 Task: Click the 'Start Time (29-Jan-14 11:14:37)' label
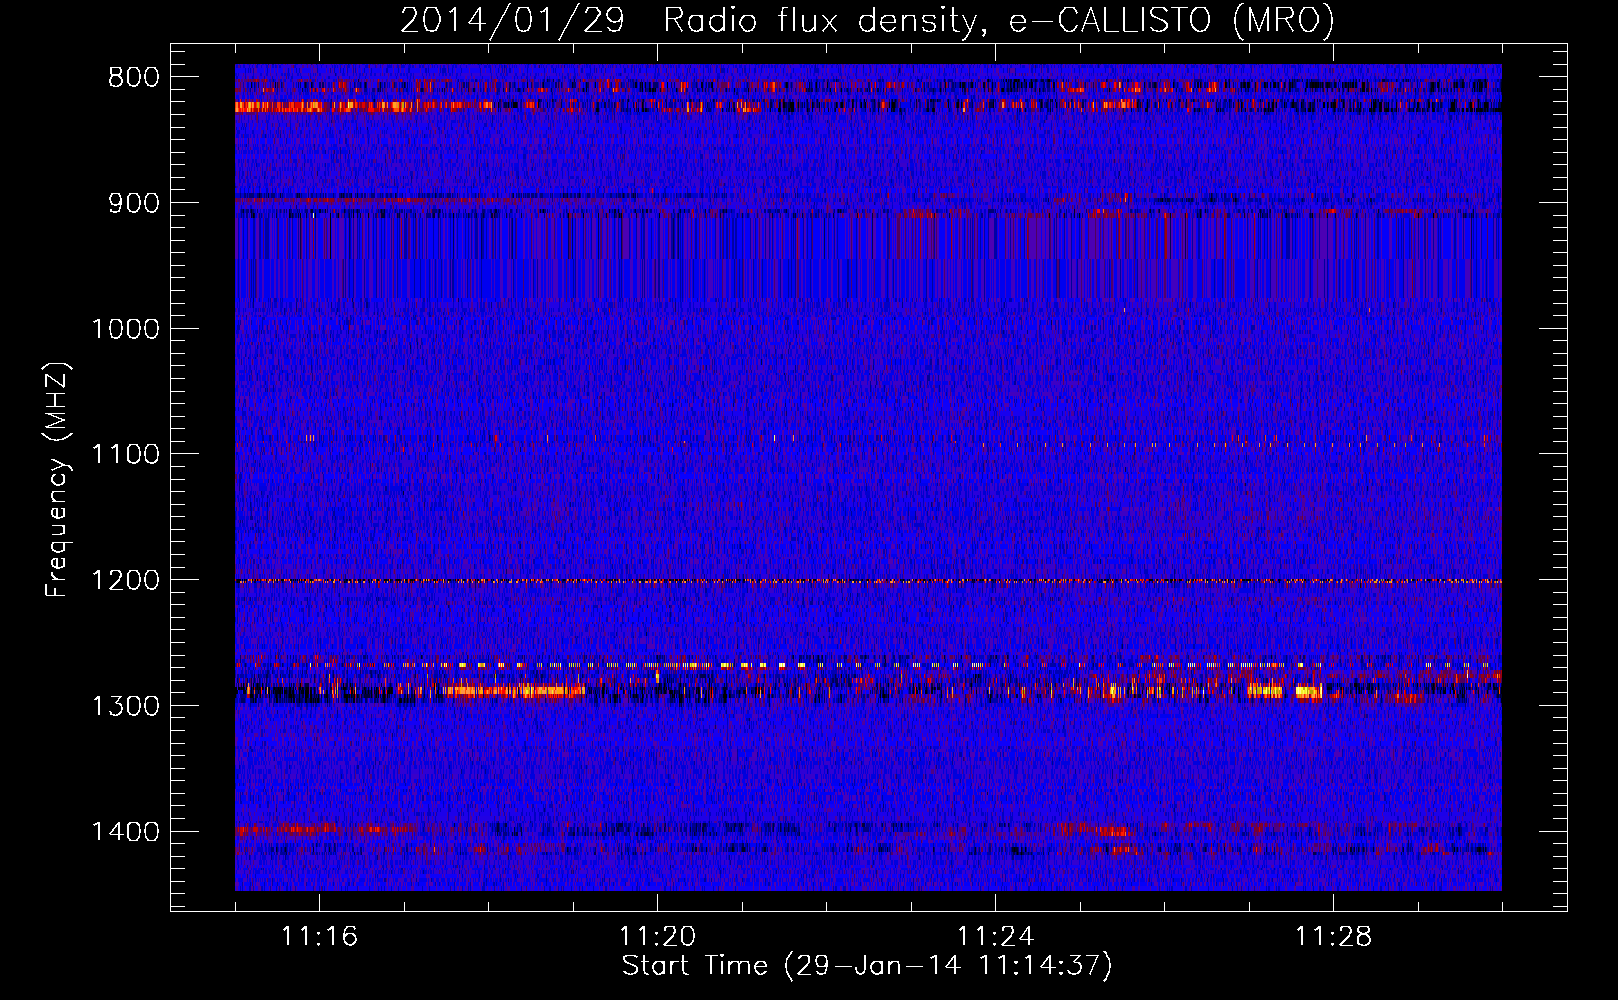click(867, 966)
